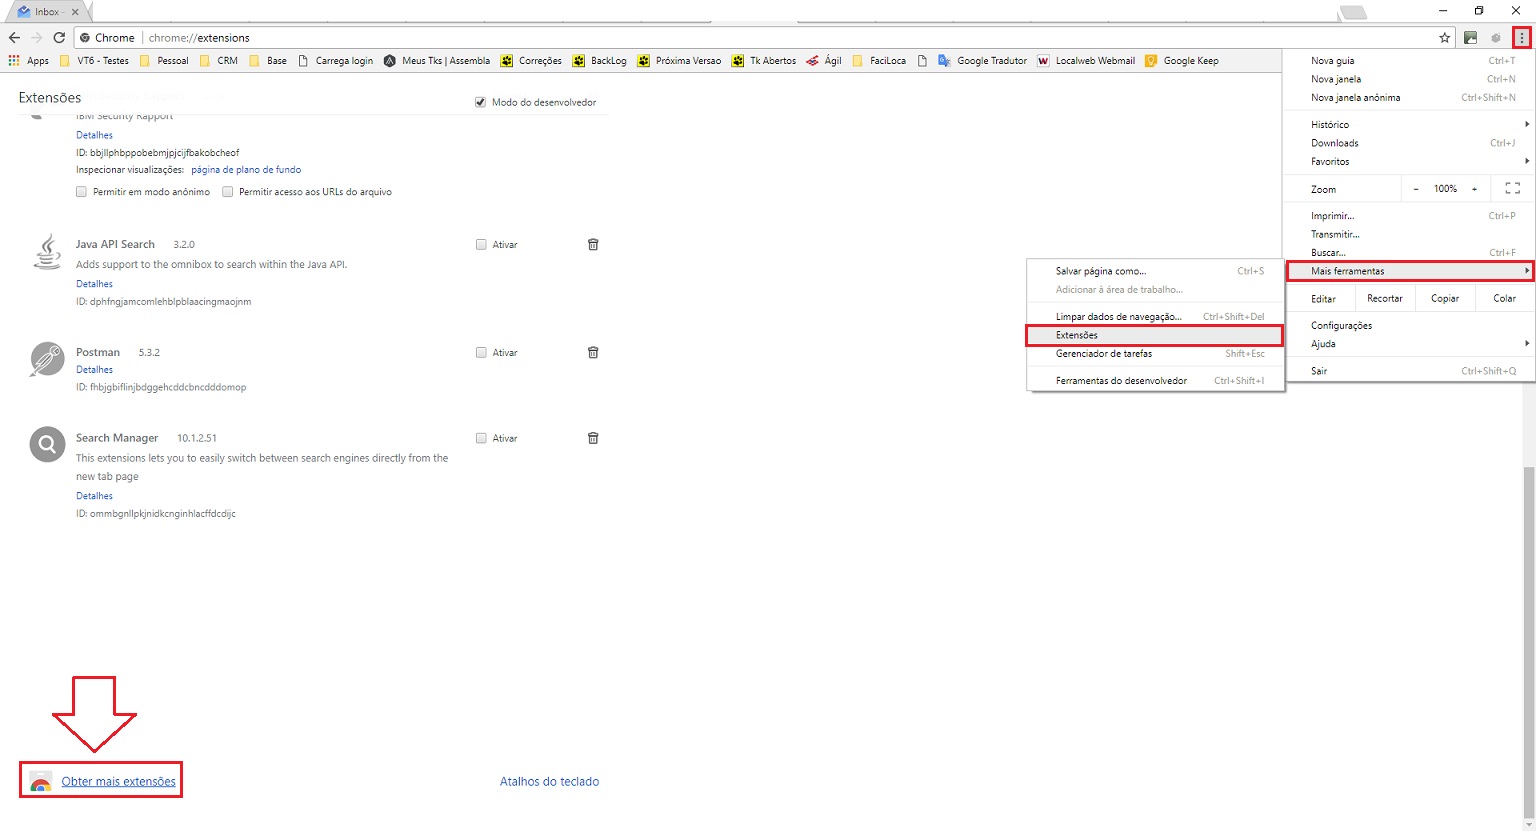This screenshot has height=832, width=1536.
Task: Remove Search Manager using its trash icon
Action: click(593, 439)
